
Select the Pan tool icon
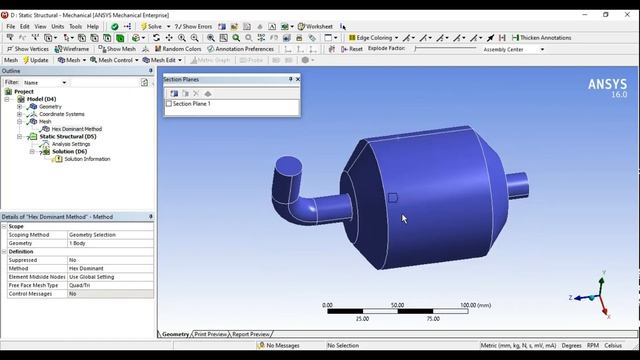[169, 38]
